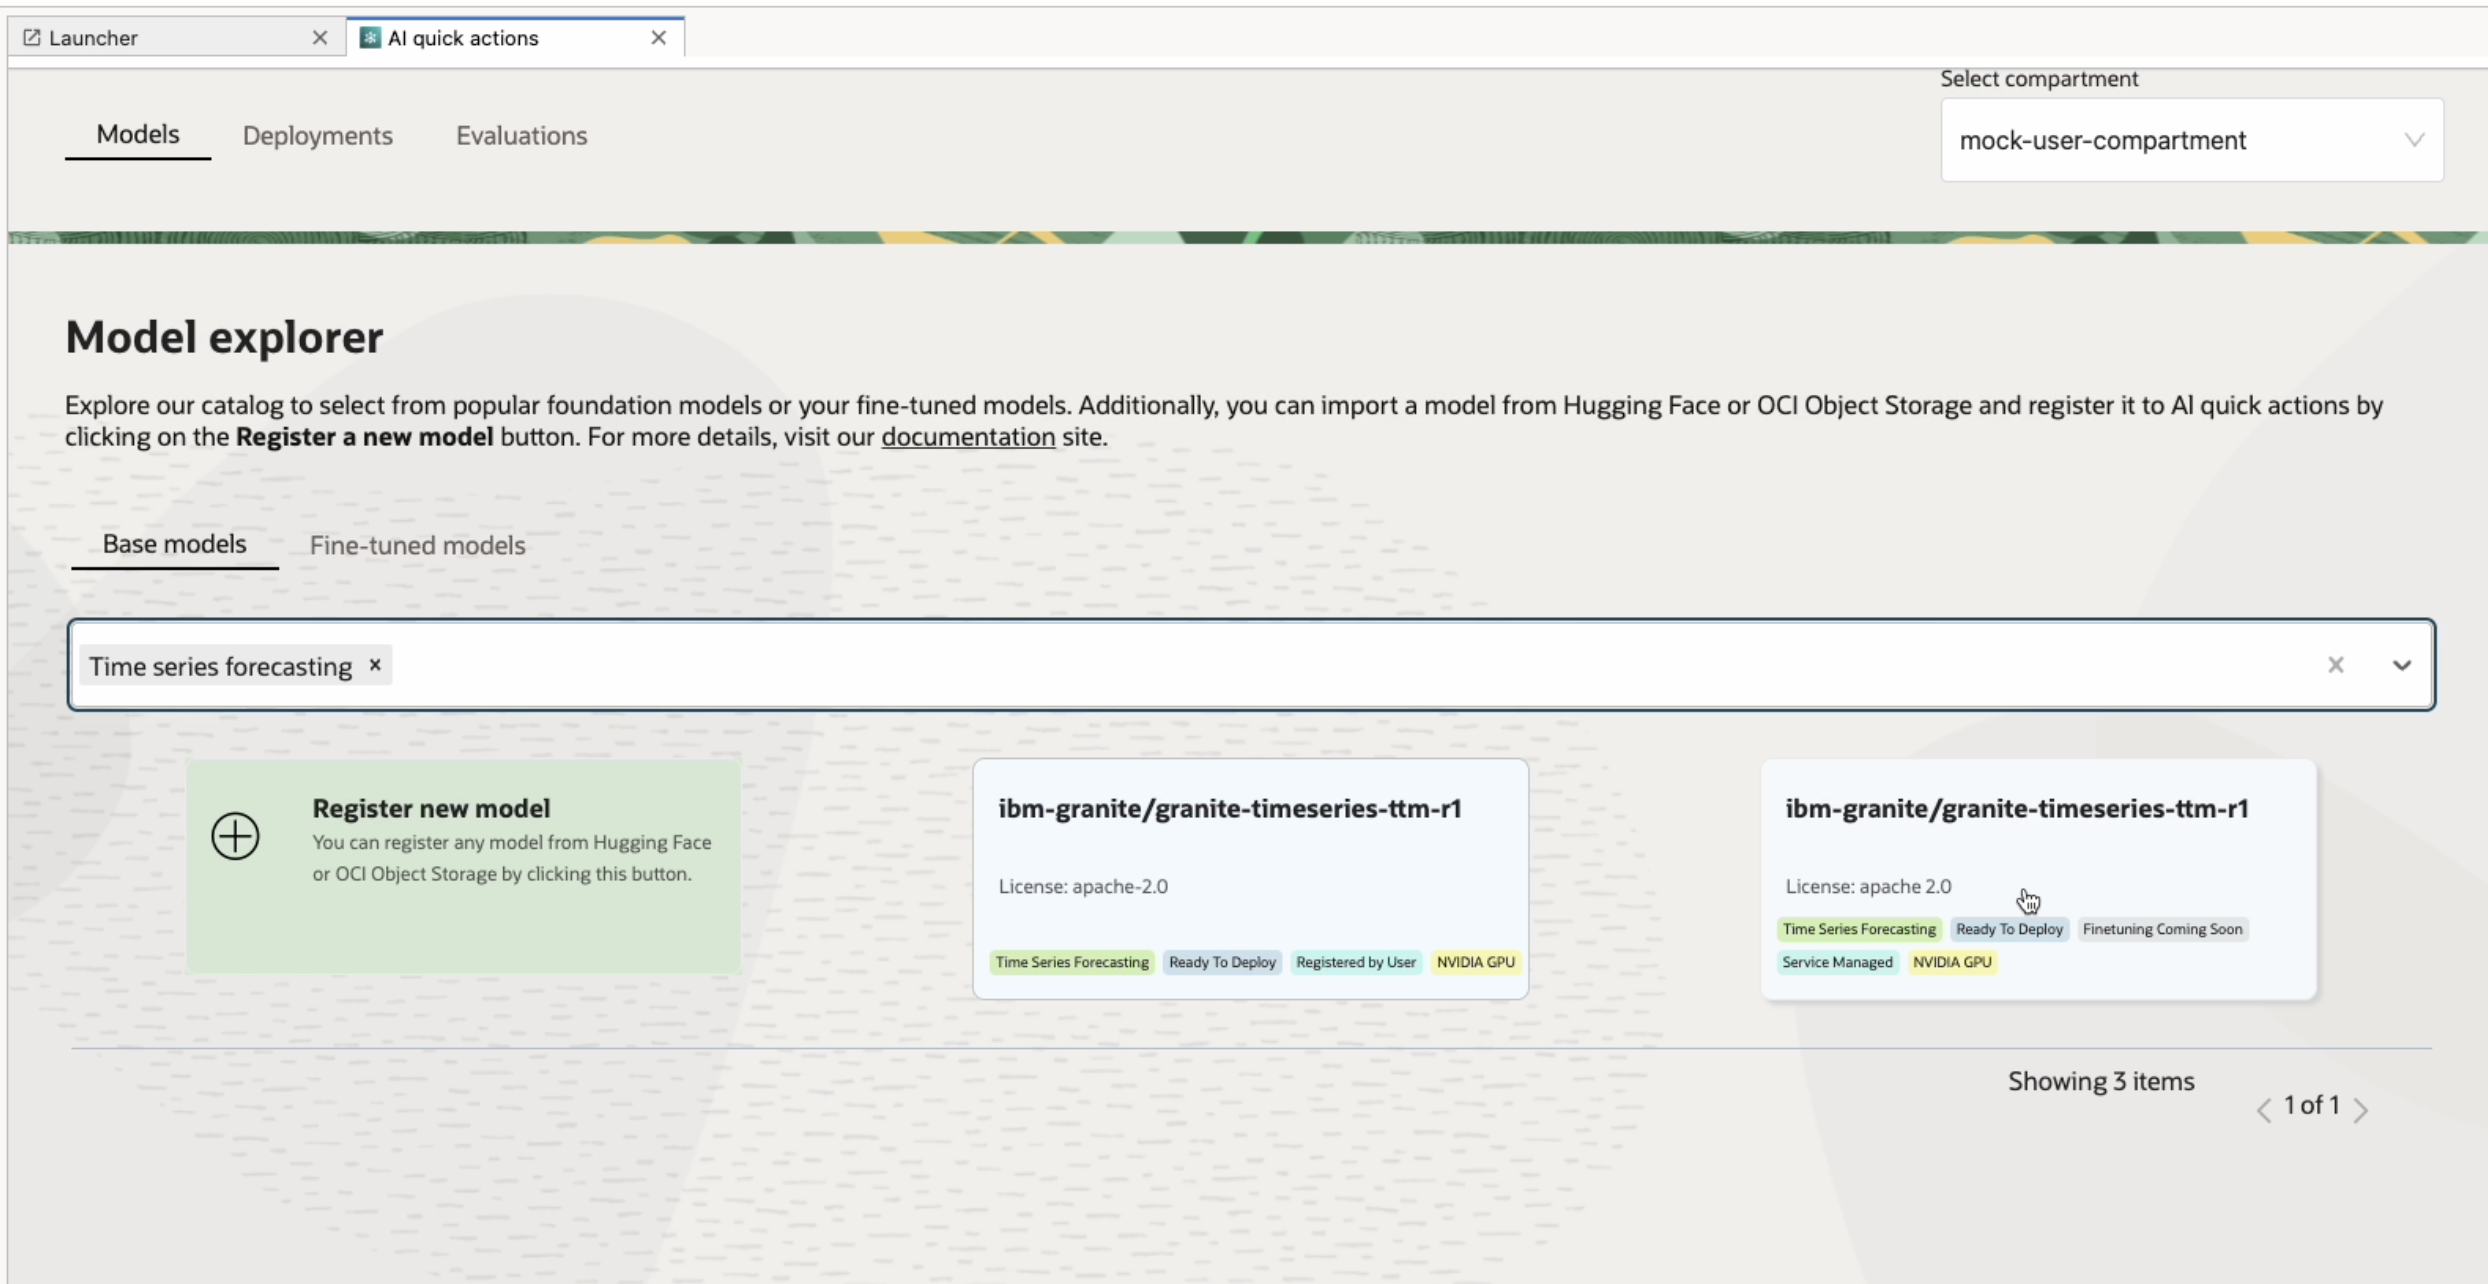Open the documentation link
The image size is (2488, 1284).
coord(967,437)
